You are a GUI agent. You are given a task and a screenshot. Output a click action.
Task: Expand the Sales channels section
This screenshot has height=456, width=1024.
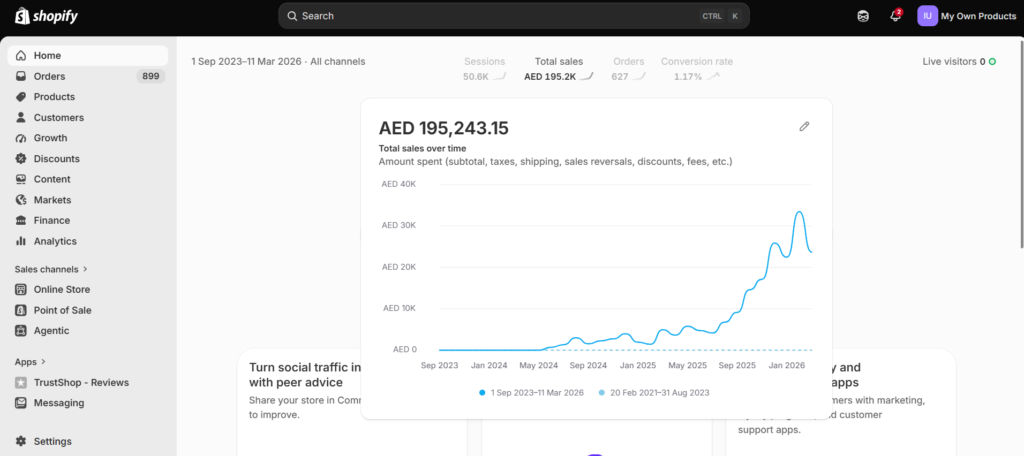[51, 269]
